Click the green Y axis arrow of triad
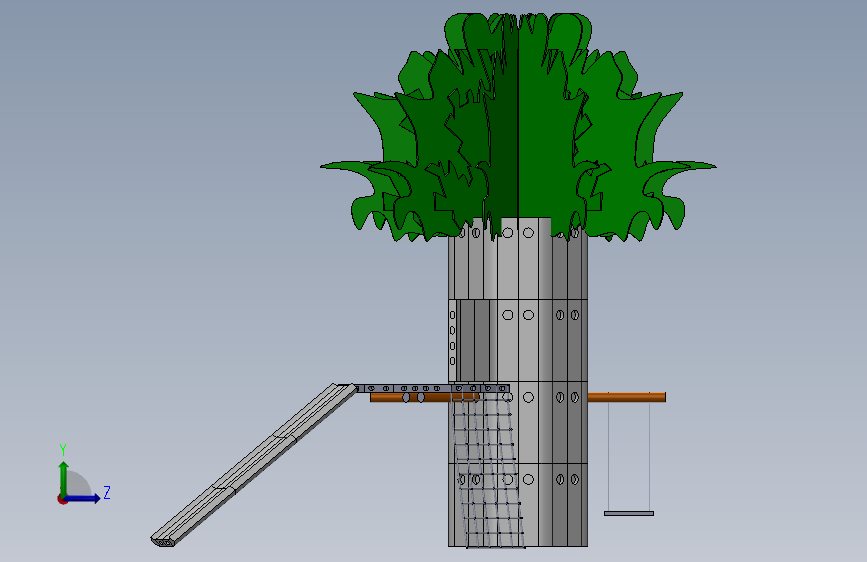This screenshot has height=562, width=867. (64, 479)
